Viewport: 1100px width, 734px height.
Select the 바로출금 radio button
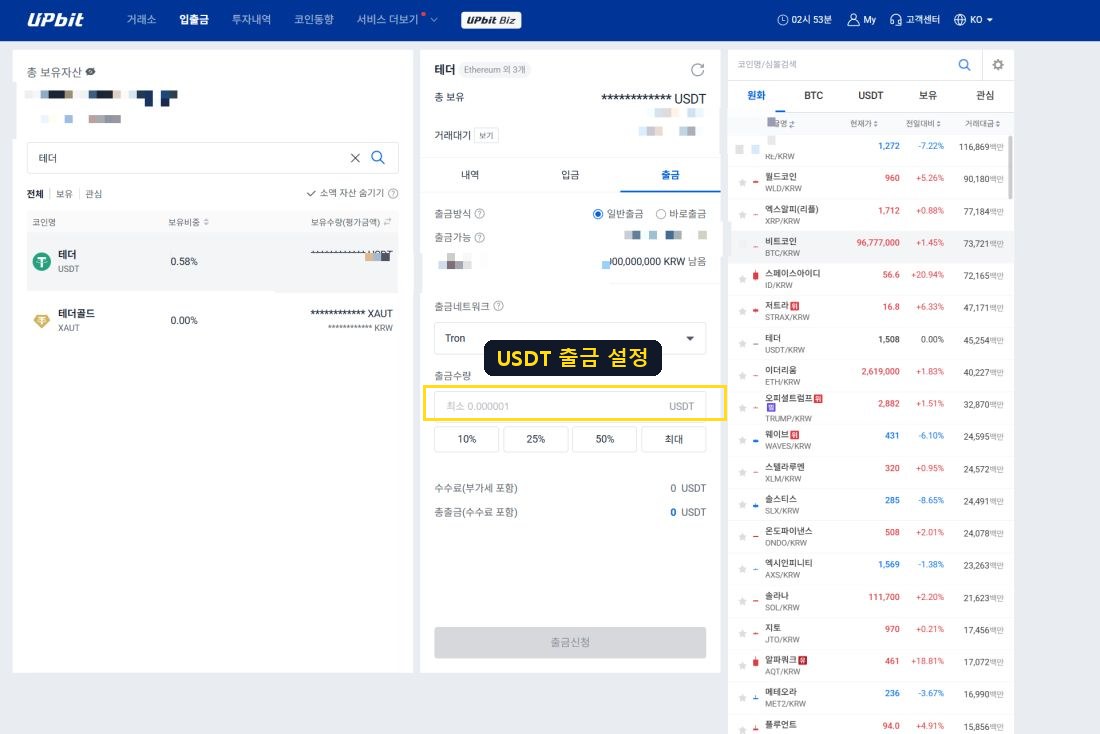pos(660,214)
